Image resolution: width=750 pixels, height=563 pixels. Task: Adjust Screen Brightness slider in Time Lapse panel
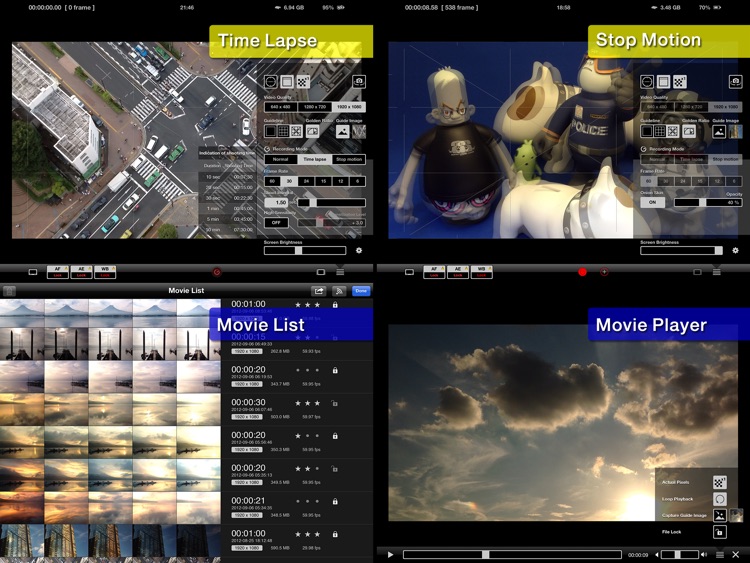click(x=305, y=250)
